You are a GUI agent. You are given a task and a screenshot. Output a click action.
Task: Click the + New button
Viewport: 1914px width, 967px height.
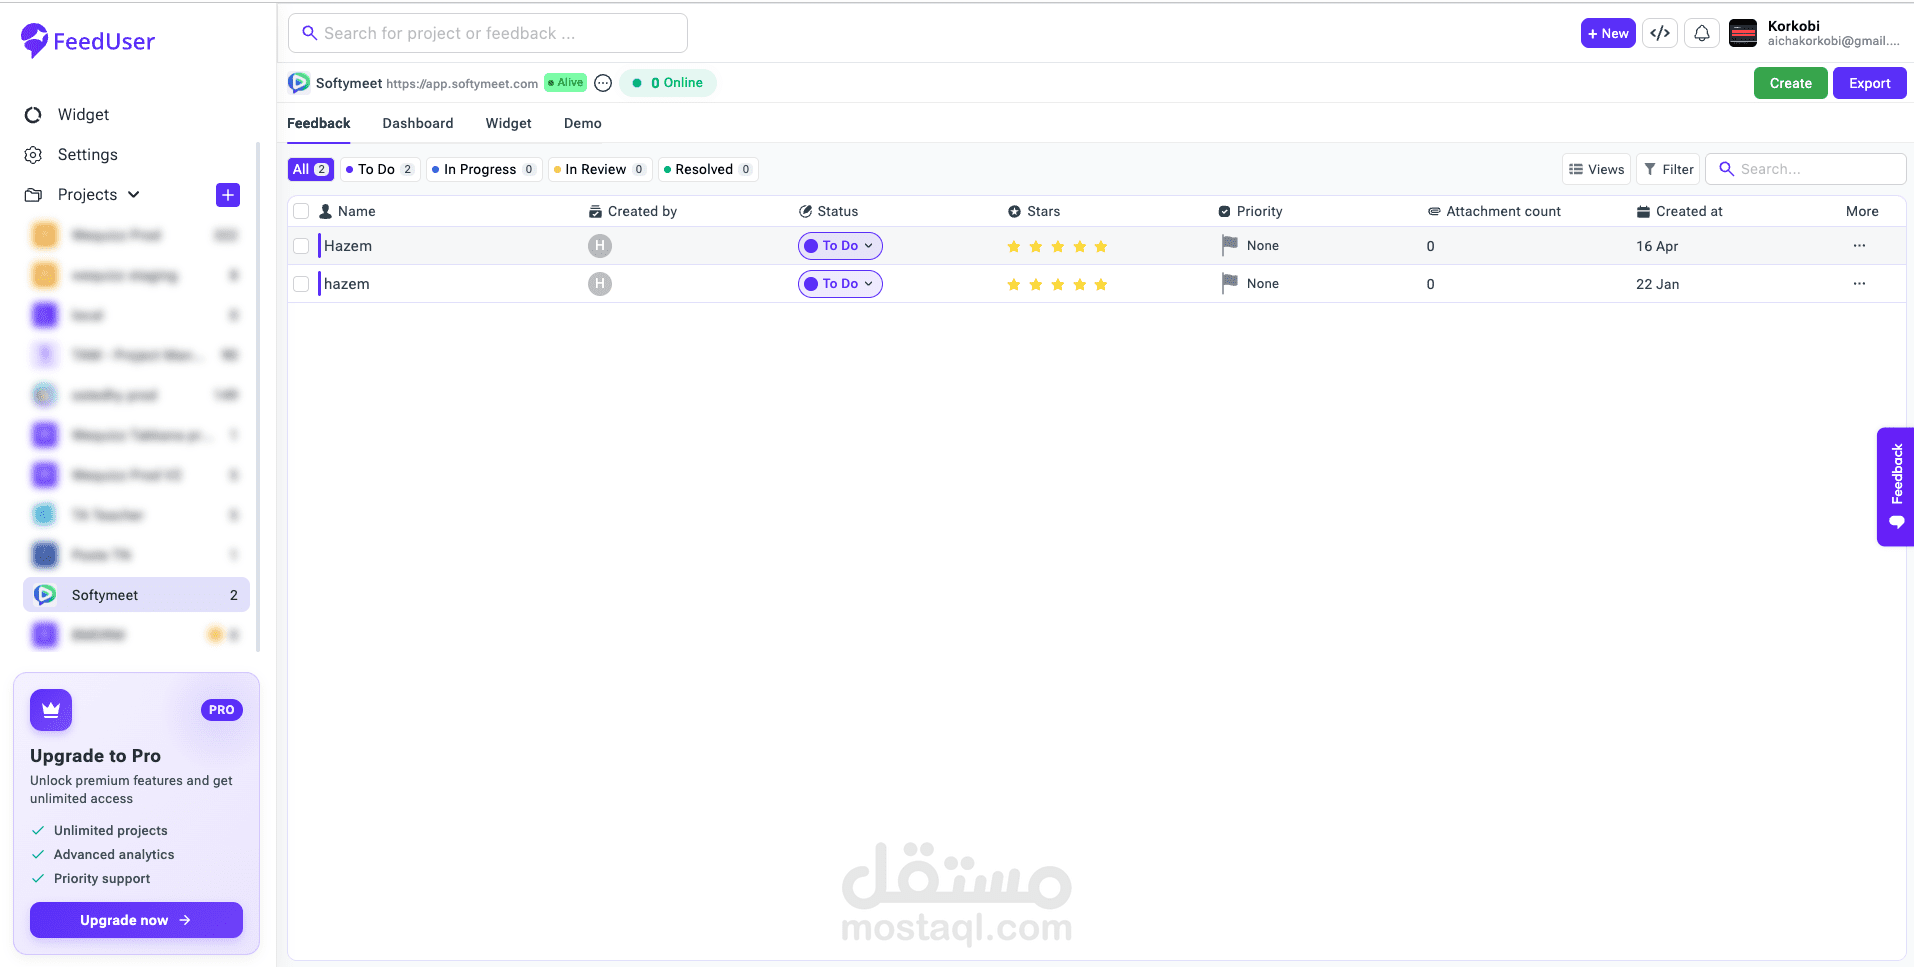pos(1608,33)
